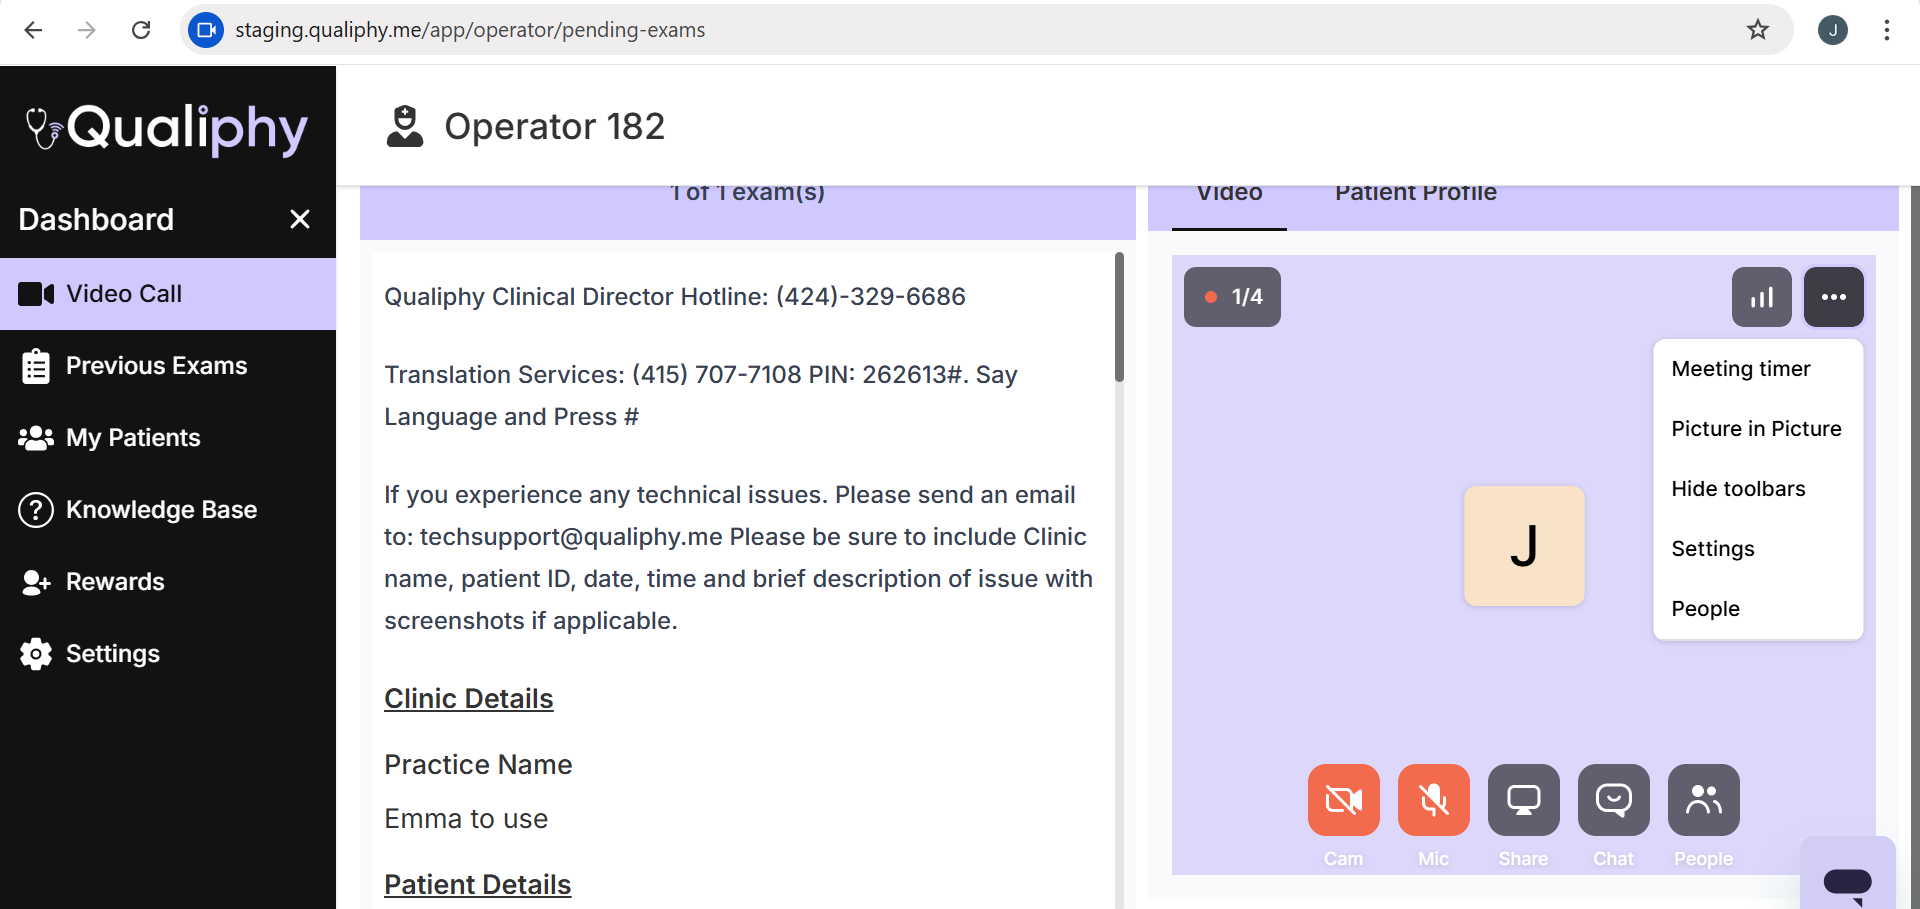The image size is (1920, 909).
Task: Open Rewards from the sidebar
Action: [115, 582]
